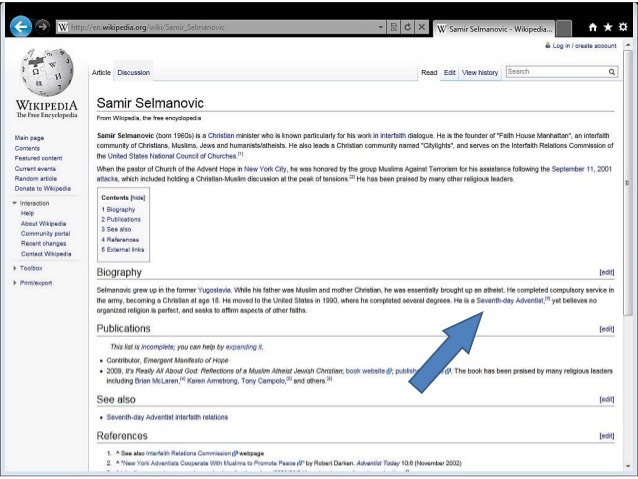Select the Samir Selmanovic - Wikipedia browser tab
Image resolution: width=638 pixels, height=479 pixels.
(494, 29)
